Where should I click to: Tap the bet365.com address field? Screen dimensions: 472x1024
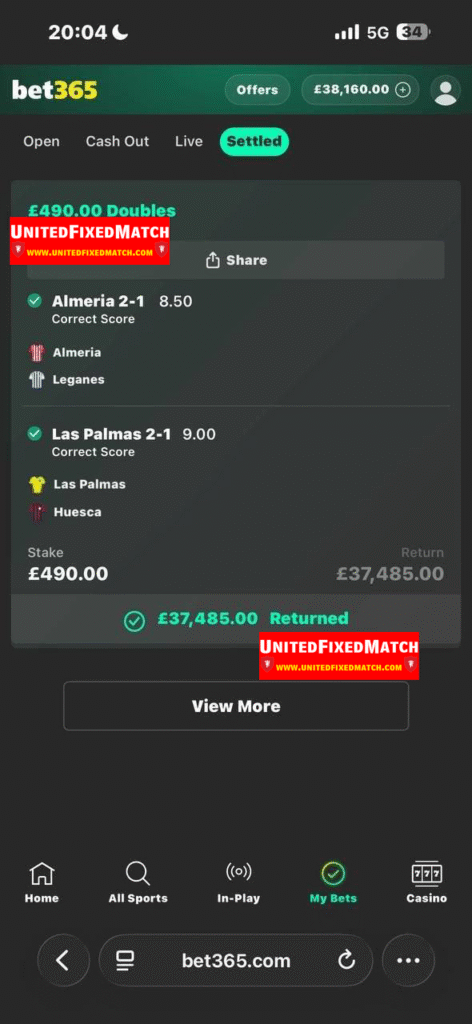tap(236, 960)
